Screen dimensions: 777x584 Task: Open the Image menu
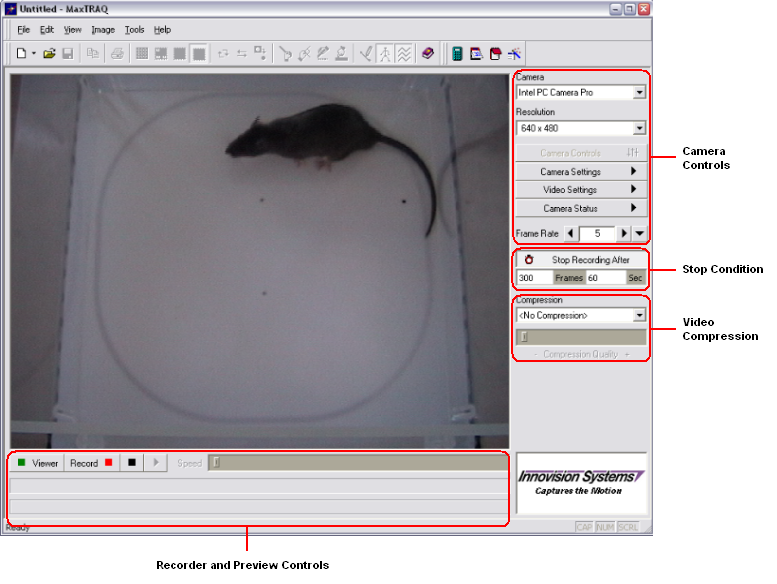(103, 30)
